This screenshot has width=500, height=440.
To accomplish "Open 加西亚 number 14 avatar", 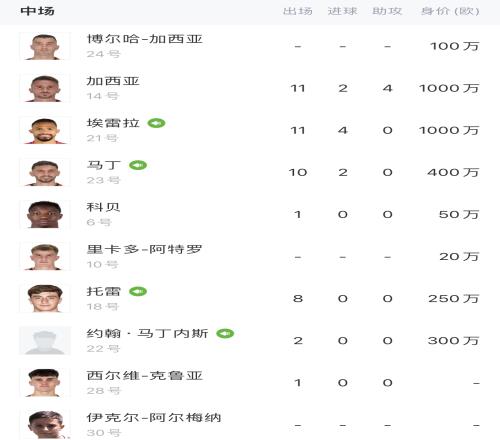I will click(x=45, y=88).
